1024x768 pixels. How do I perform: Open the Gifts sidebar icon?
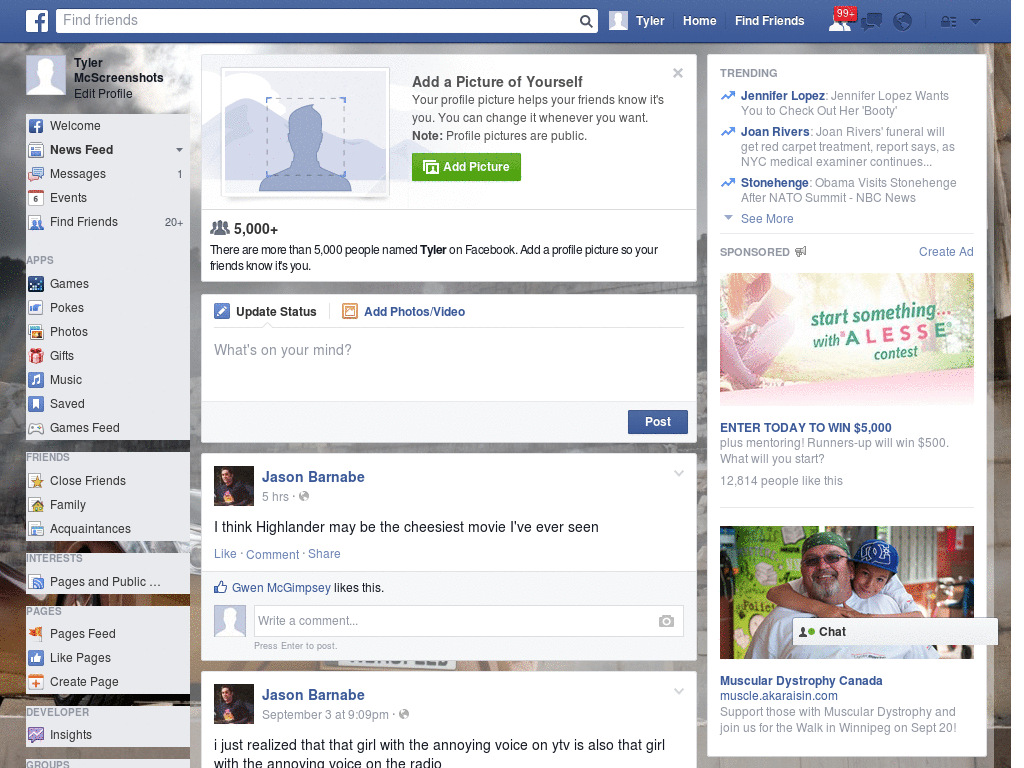[37, 356]
